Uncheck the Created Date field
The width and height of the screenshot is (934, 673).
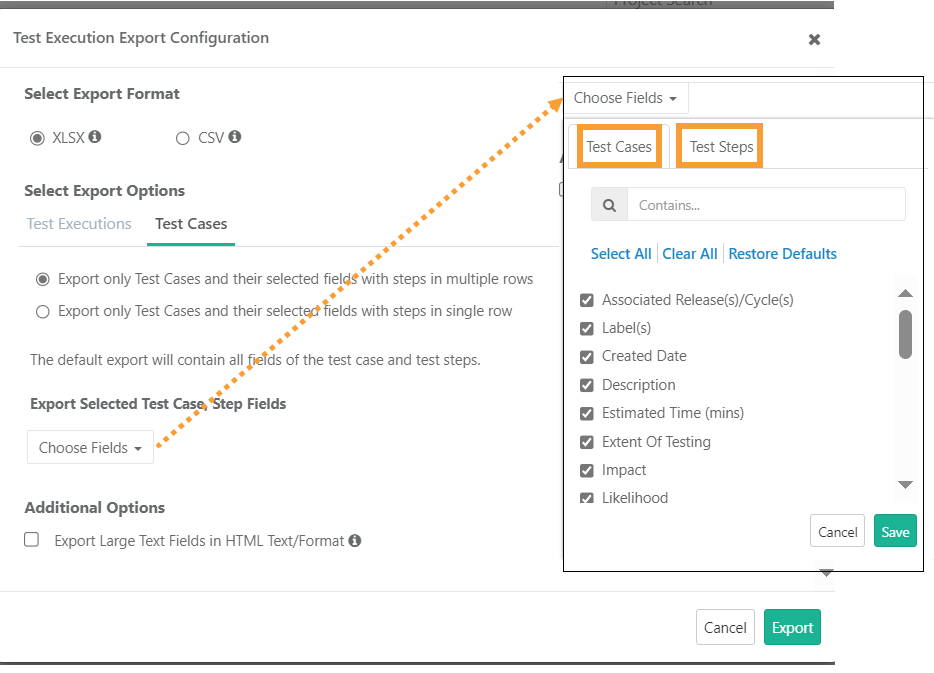[x=587, y=357]
